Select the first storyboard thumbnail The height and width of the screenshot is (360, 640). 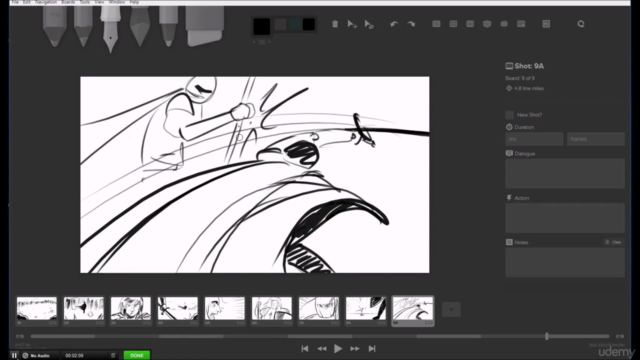point(37,311)
